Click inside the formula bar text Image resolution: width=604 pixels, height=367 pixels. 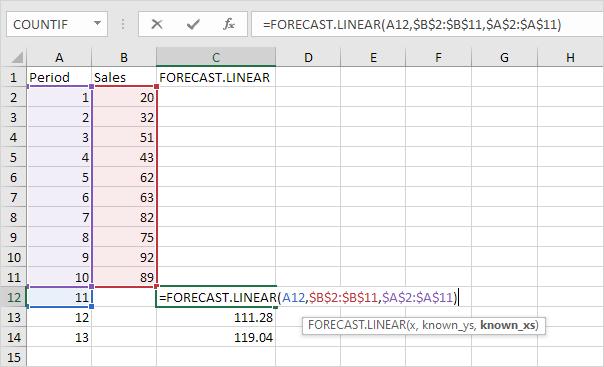coord(412,24)
